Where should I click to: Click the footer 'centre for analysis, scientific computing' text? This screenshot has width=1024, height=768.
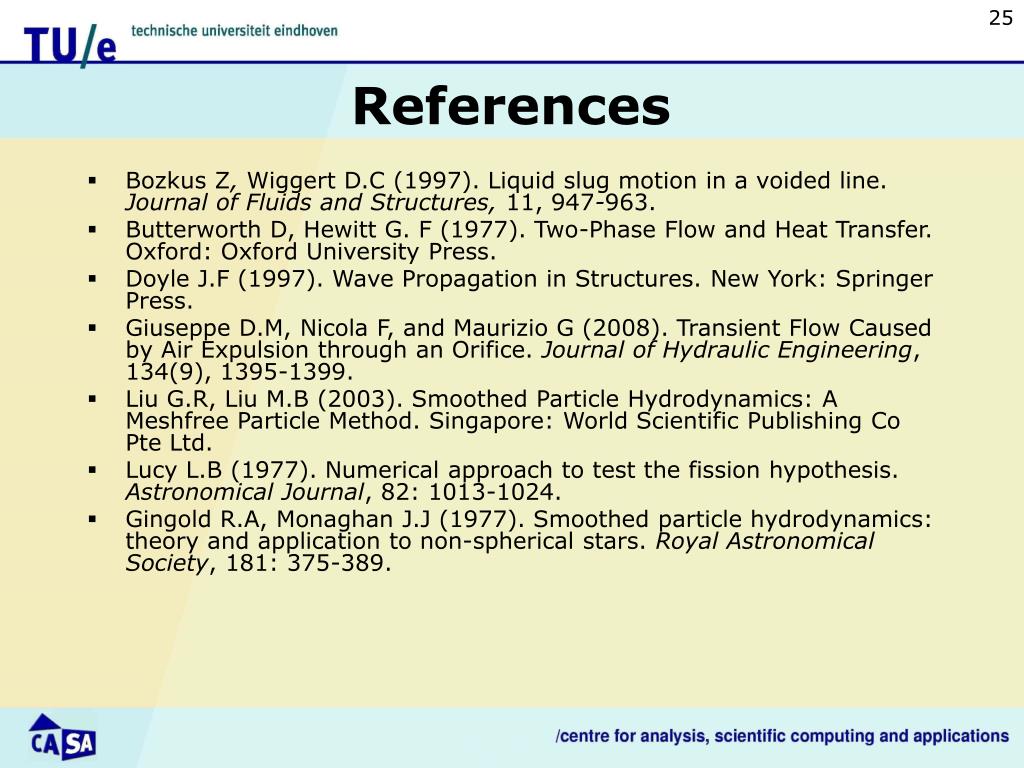782,737
